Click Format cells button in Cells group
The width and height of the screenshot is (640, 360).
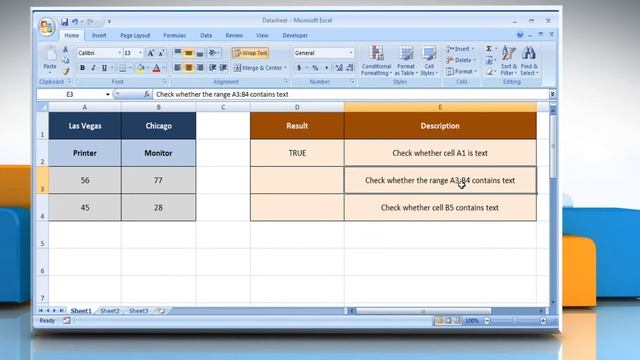pos(461,71)
